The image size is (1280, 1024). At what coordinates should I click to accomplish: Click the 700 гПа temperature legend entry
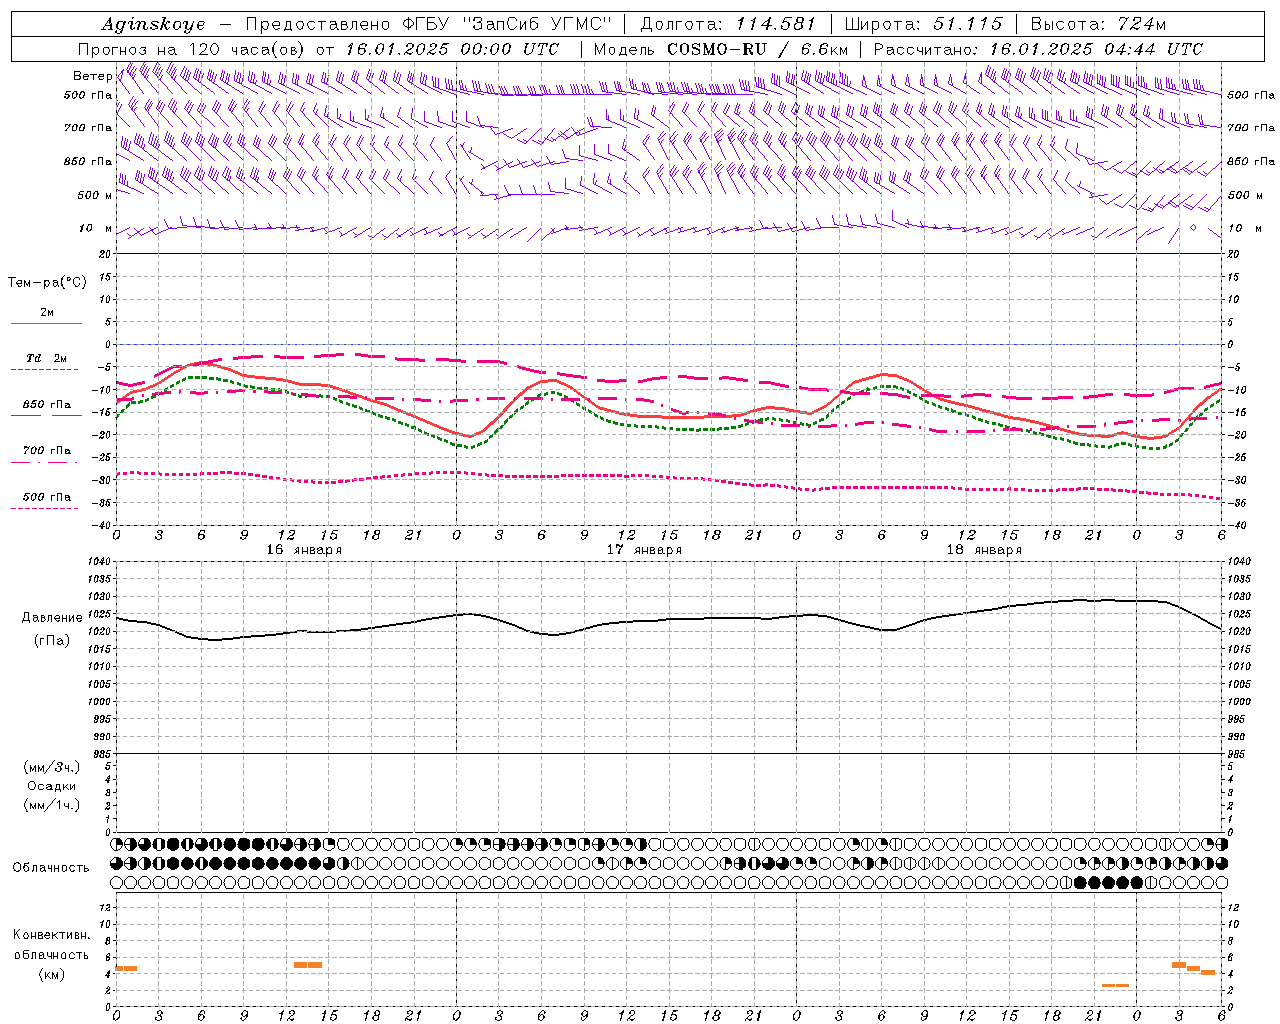click(x=47, y=451)
